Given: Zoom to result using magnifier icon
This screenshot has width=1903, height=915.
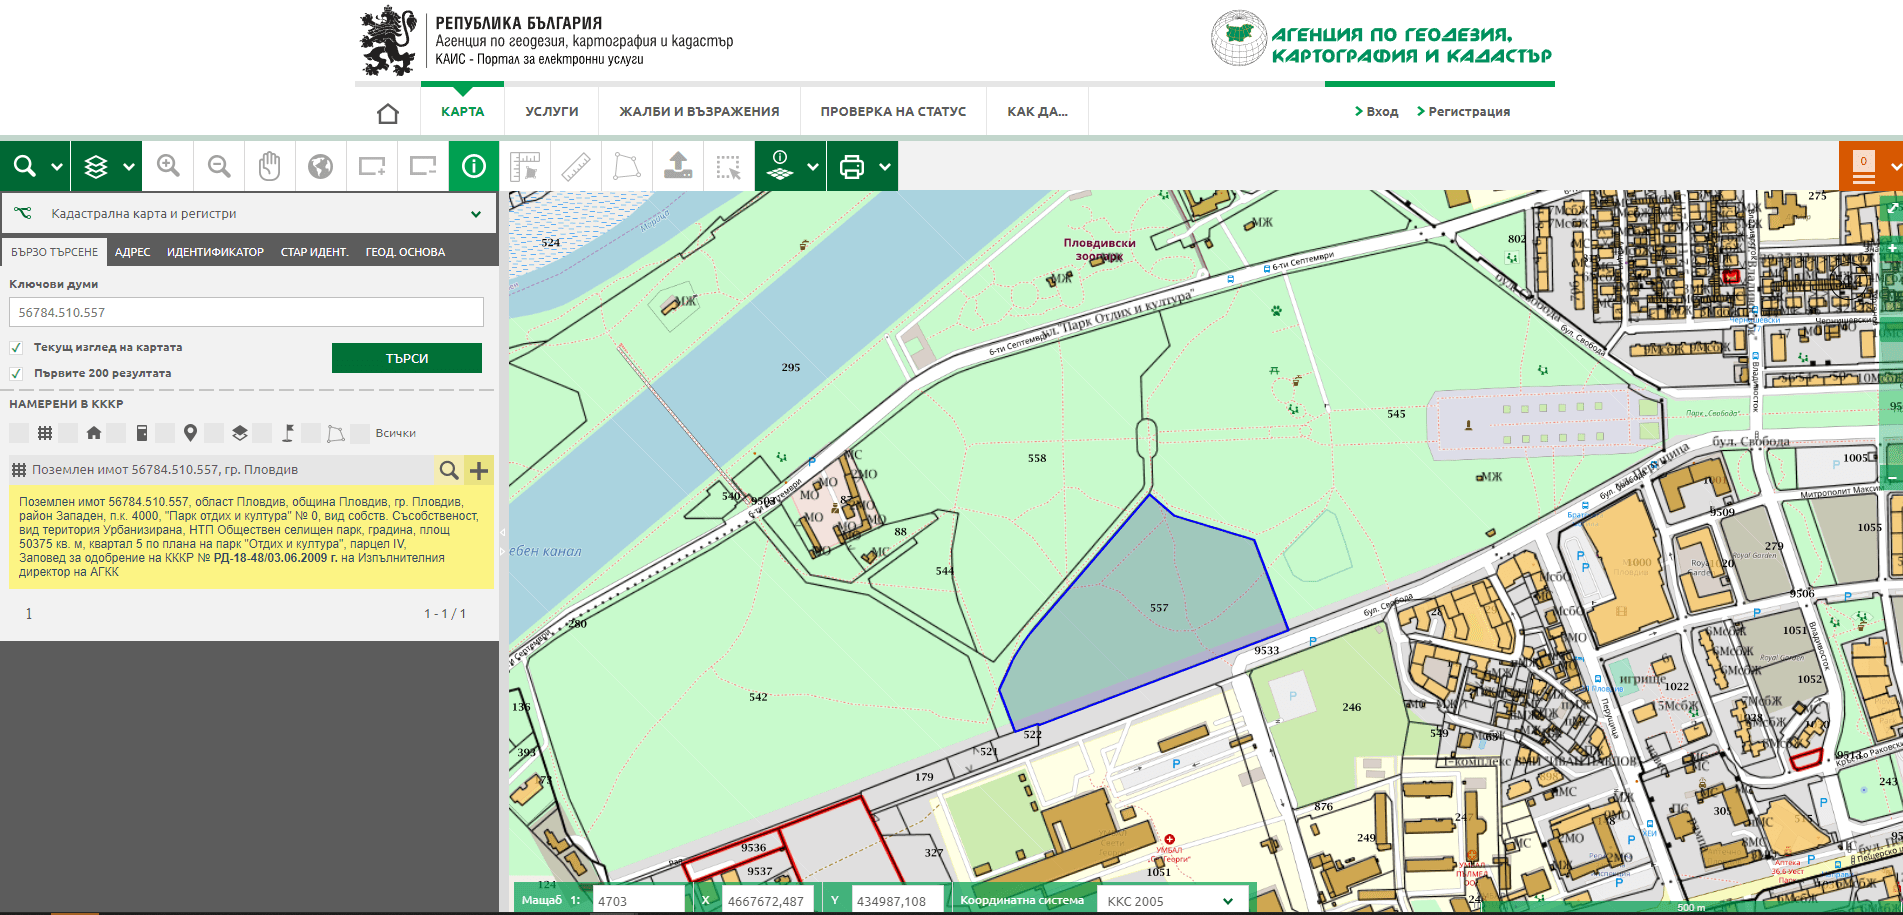Looking at the screenshot, I should click(x=449, y=470).
